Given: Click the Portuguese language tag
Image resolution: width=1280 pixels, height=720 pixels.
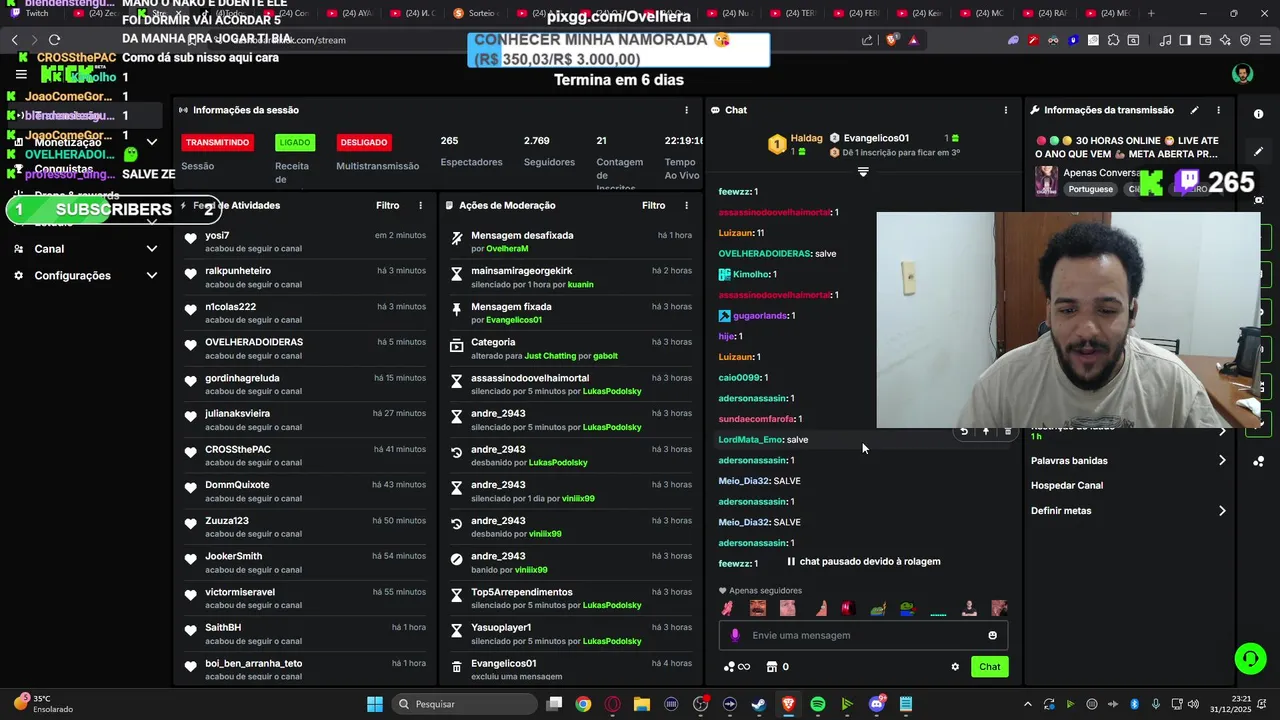Looking at the screenshot, I should [1090, 189].
